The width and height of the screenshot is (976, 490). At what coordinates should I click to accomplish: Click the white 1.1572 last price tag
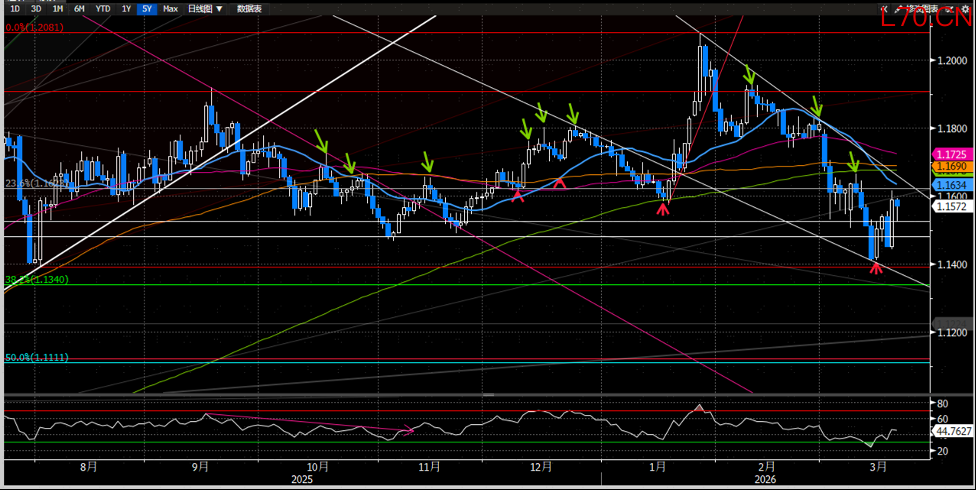click(x=948, y=207)
